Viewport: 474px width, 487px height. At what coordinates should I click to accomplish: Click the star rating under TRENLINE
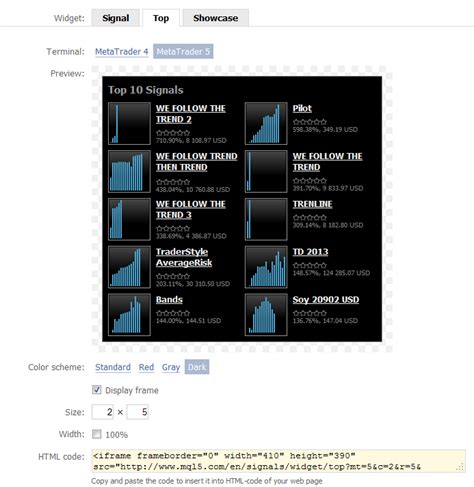pyautogui.click(x=310, y=217)
